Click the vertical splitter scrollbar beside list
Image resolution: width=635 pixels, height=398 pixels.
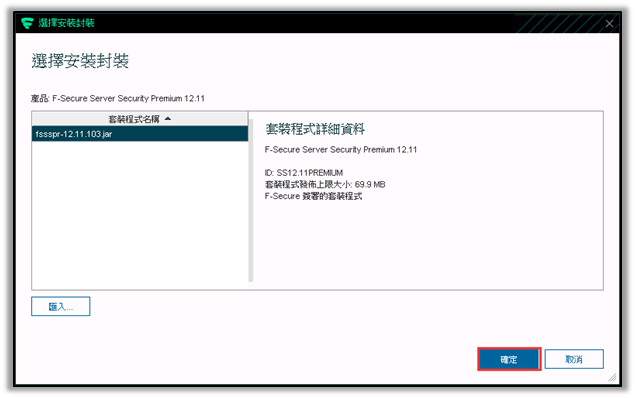[x=251, y=200]
